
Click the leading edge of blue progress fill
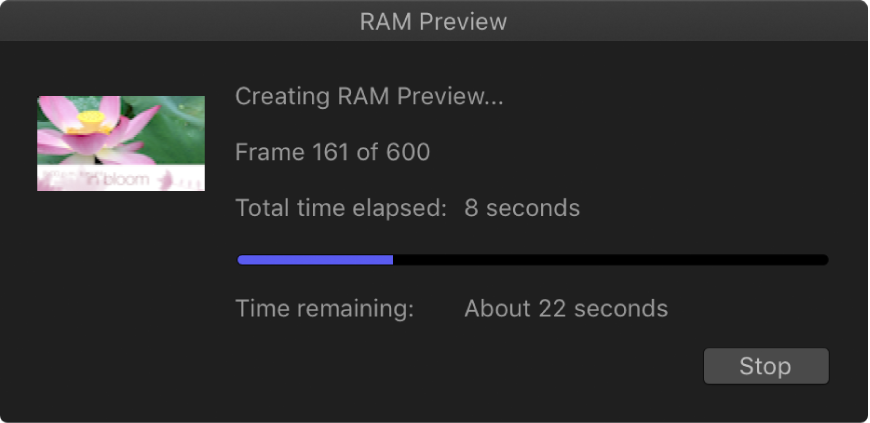391,260
